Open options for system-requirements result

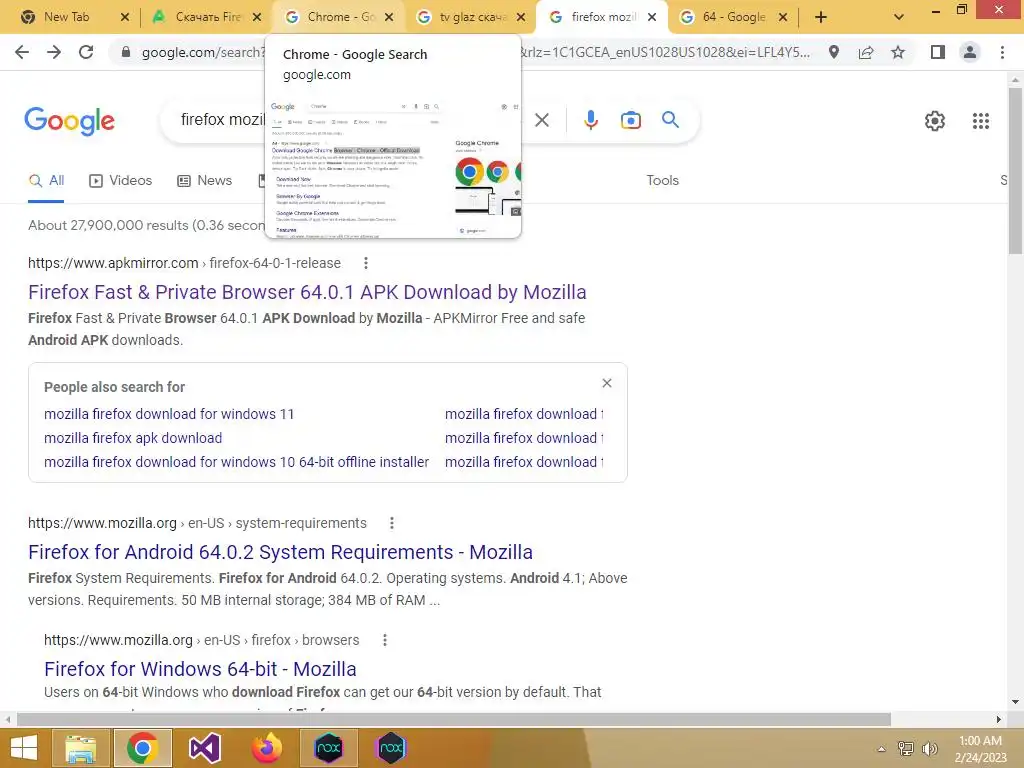click(x=392, y=523)
